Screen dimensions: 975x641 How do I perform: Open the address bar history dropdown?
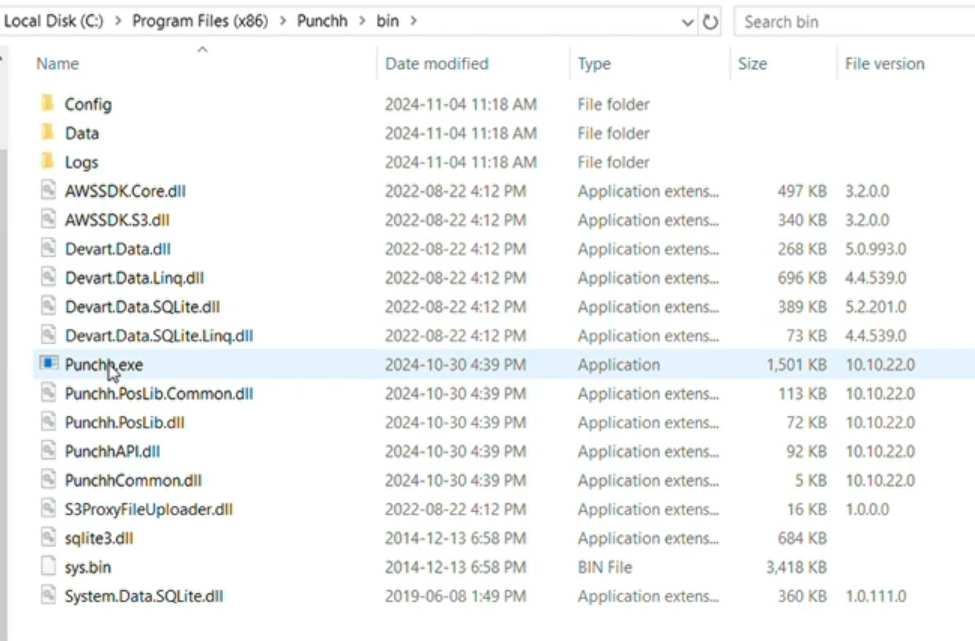coord(687,23)
